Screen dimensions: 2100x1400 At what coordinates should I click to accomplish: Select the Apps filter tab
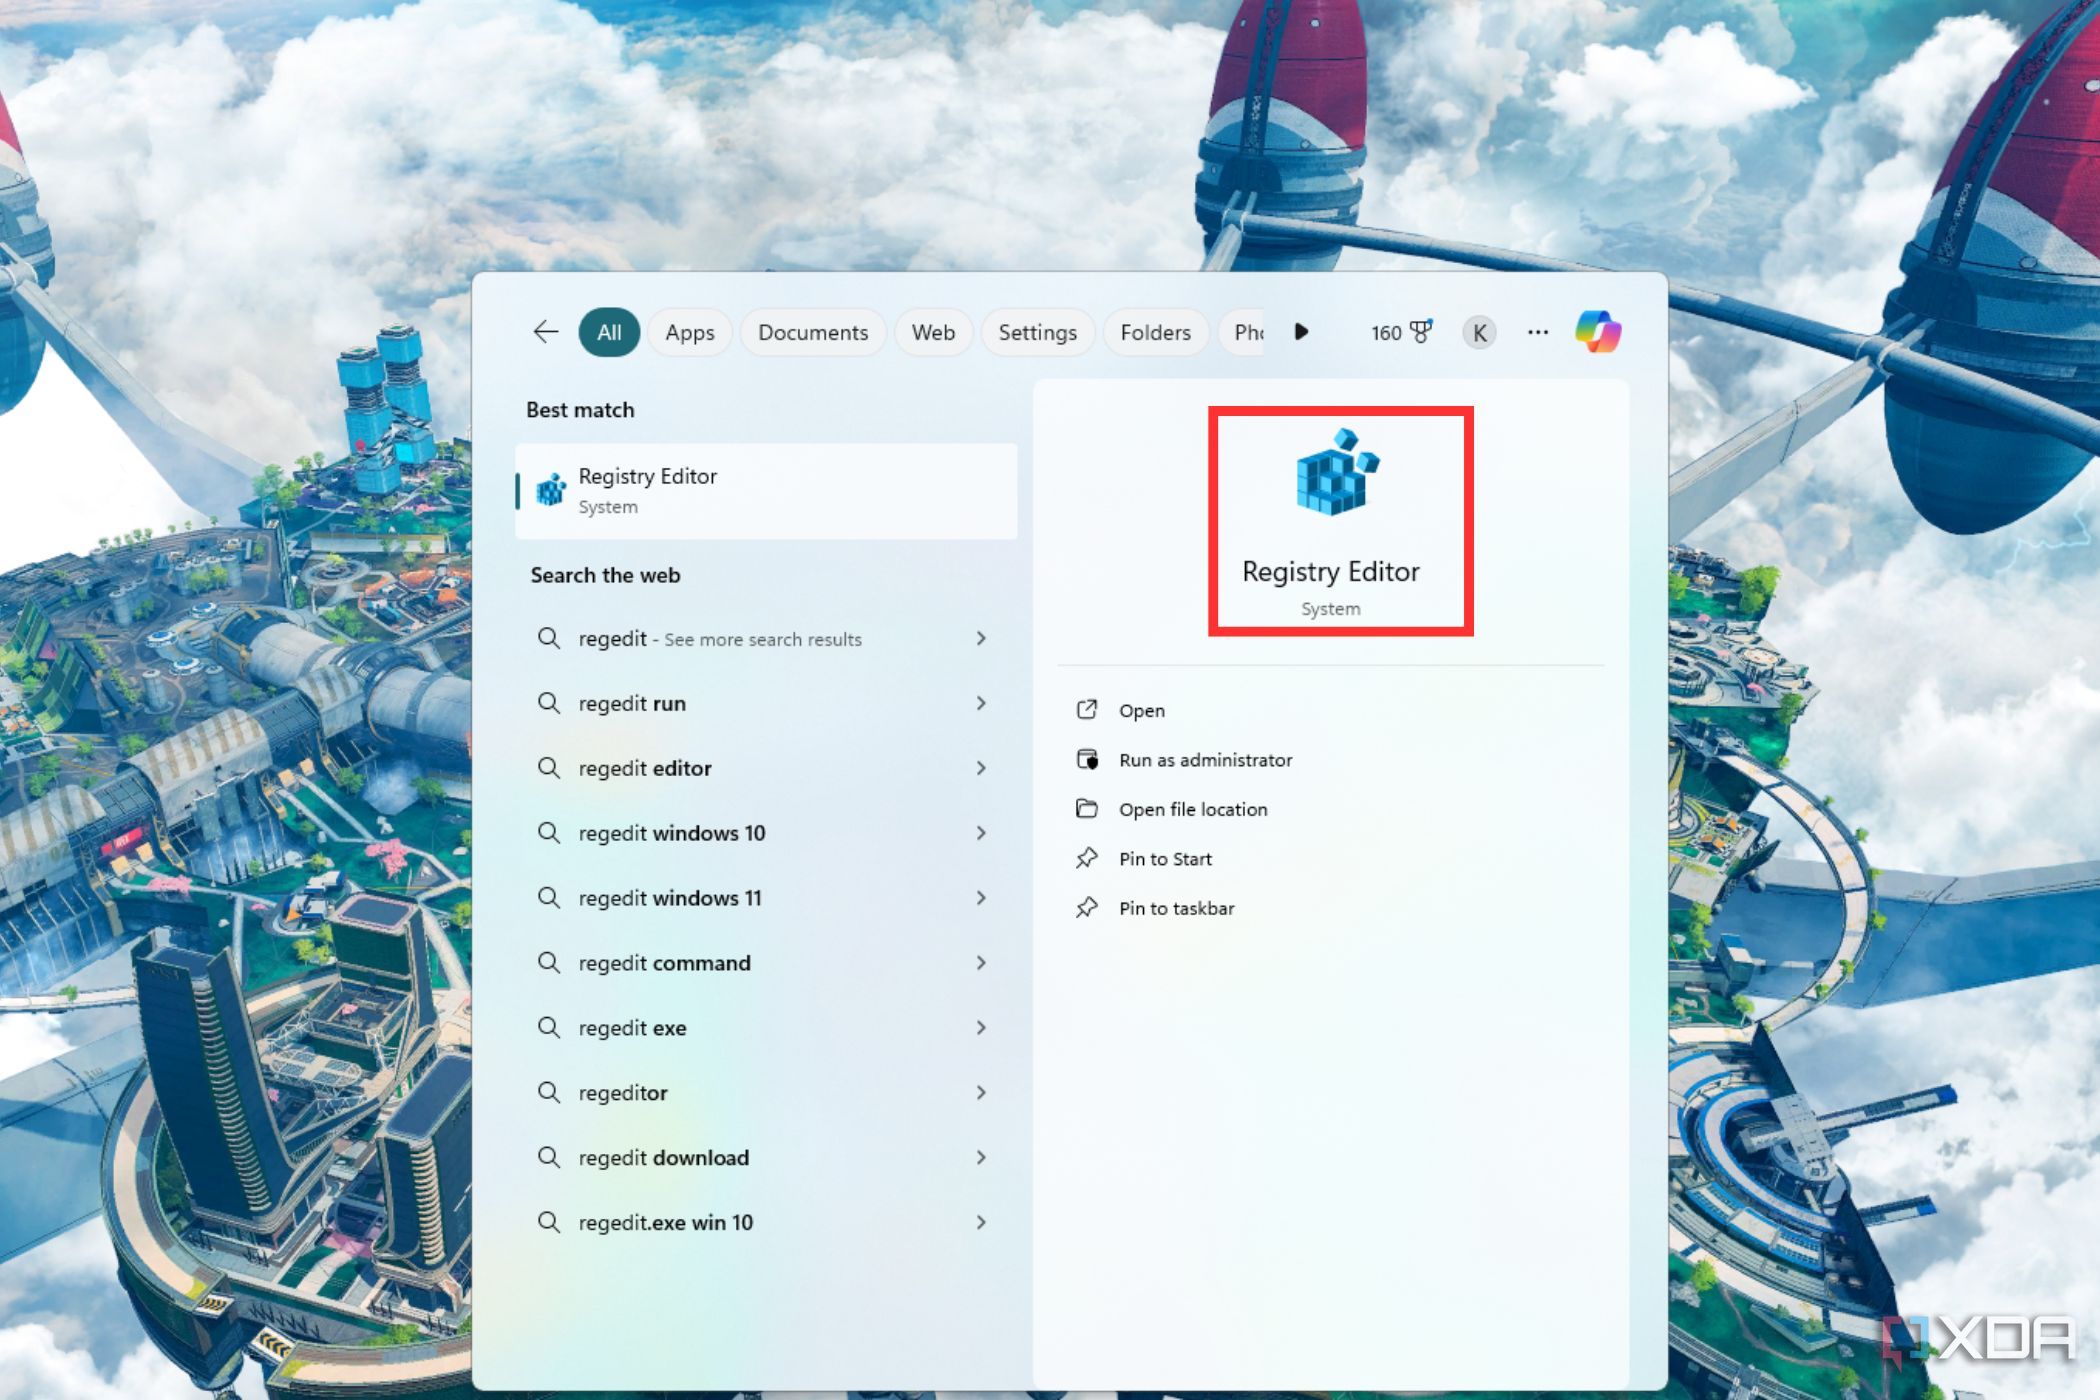pos(688,331)
